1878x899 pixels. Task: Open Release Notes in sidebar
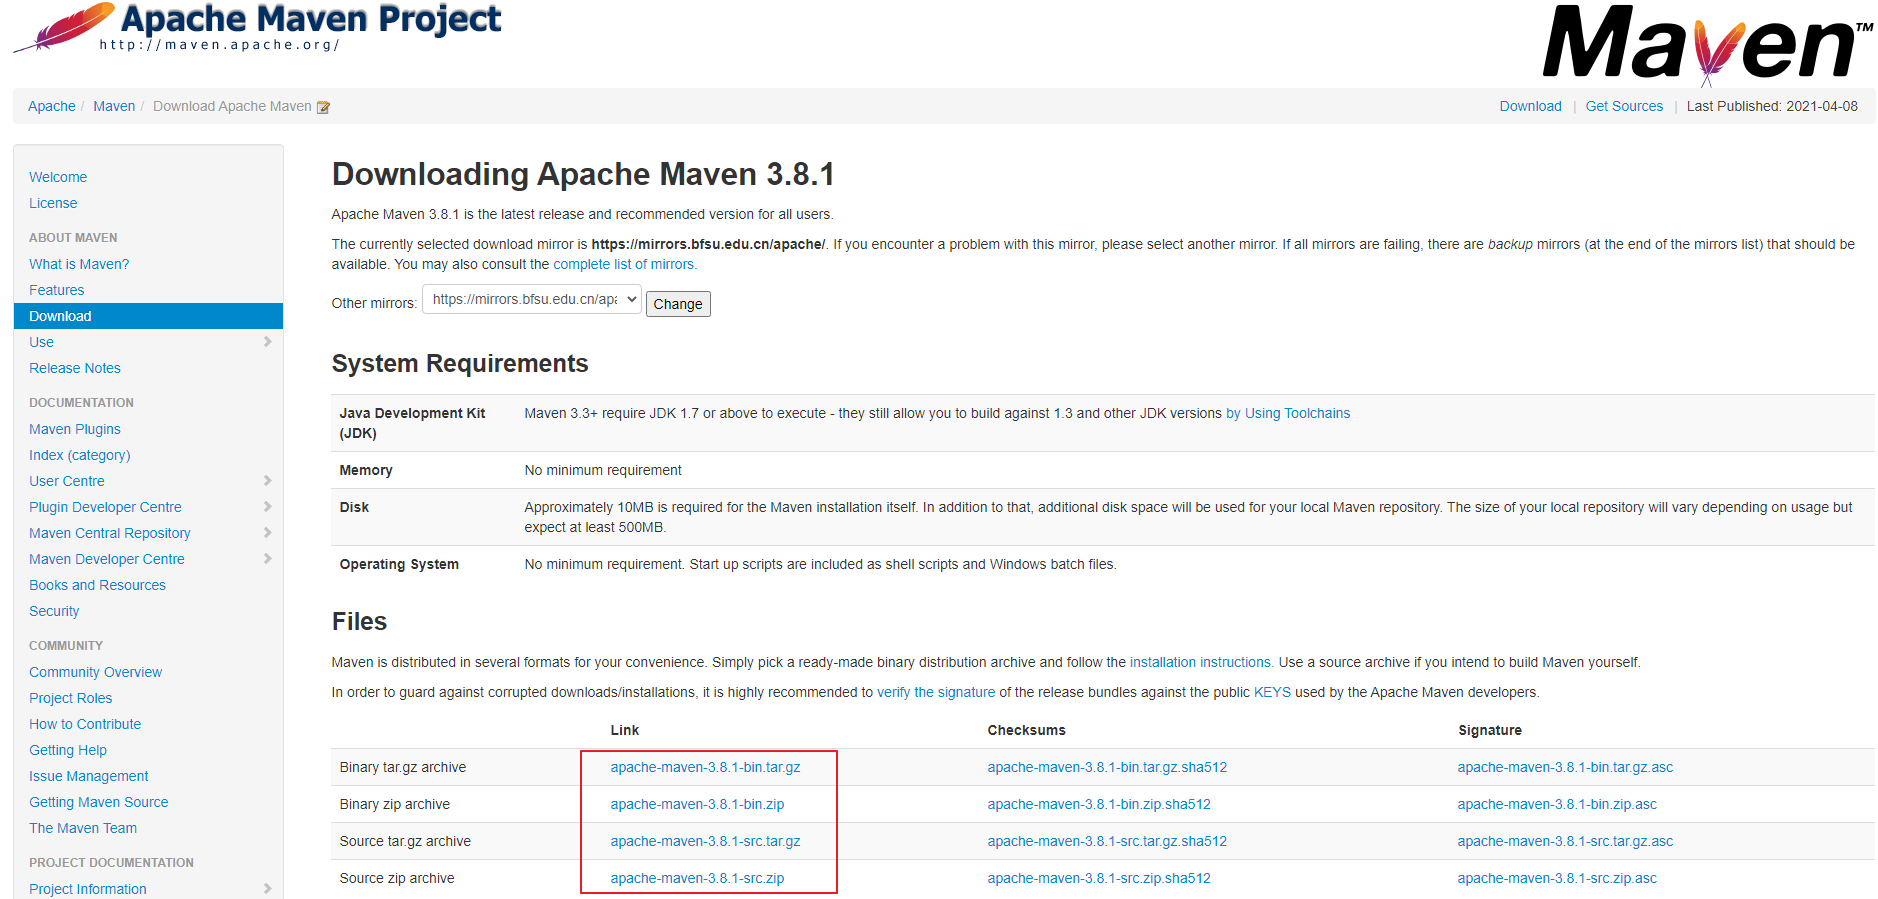point(75,368)
